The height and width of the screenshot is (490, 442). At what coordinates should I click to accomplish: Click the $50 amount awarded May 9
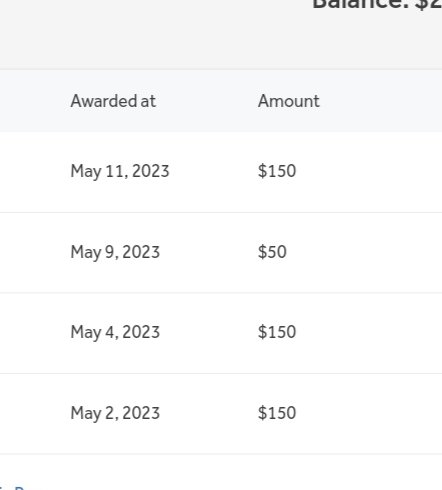click(x=272, y=252)
